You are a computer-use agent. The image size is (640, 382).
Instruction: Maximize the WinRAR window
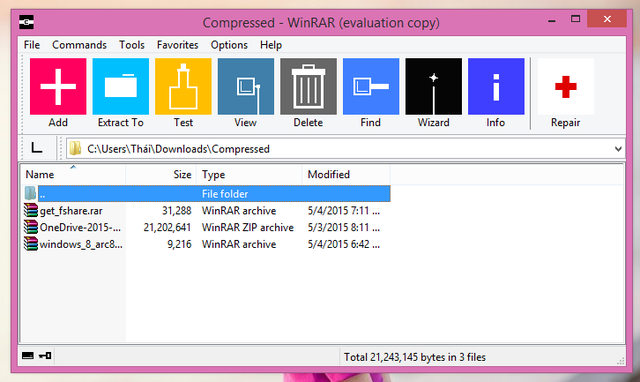(x=576, y=19)
